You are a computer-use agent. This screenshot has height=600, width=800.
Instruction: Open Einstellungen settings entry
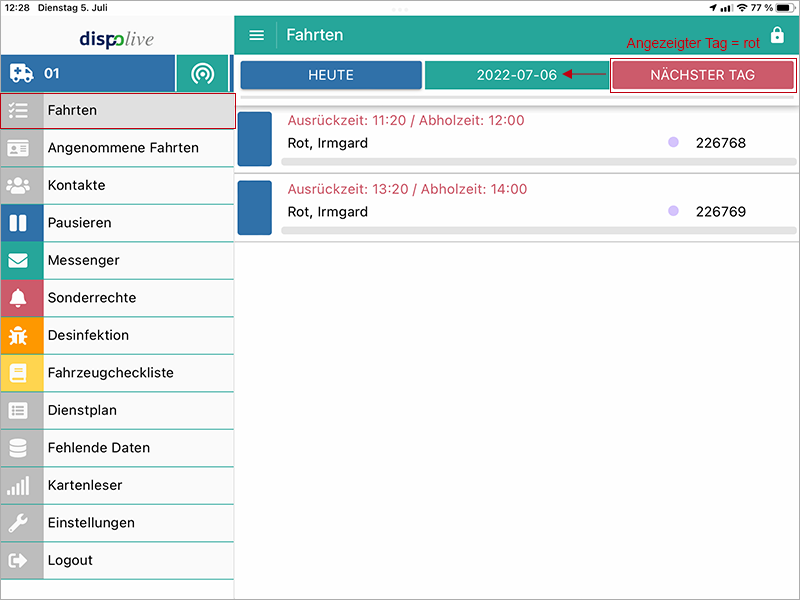point(118,523)
